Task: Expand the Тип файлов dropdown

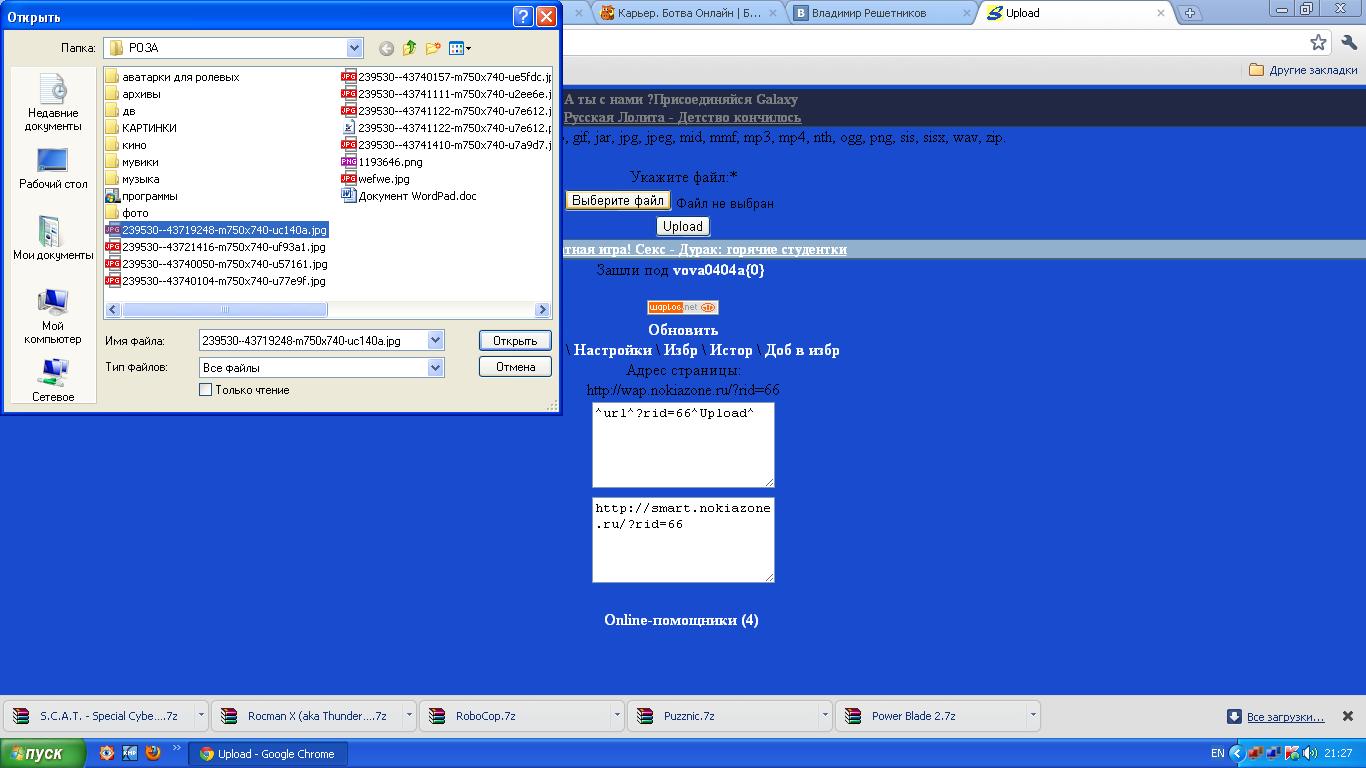Action: (435, 367)
